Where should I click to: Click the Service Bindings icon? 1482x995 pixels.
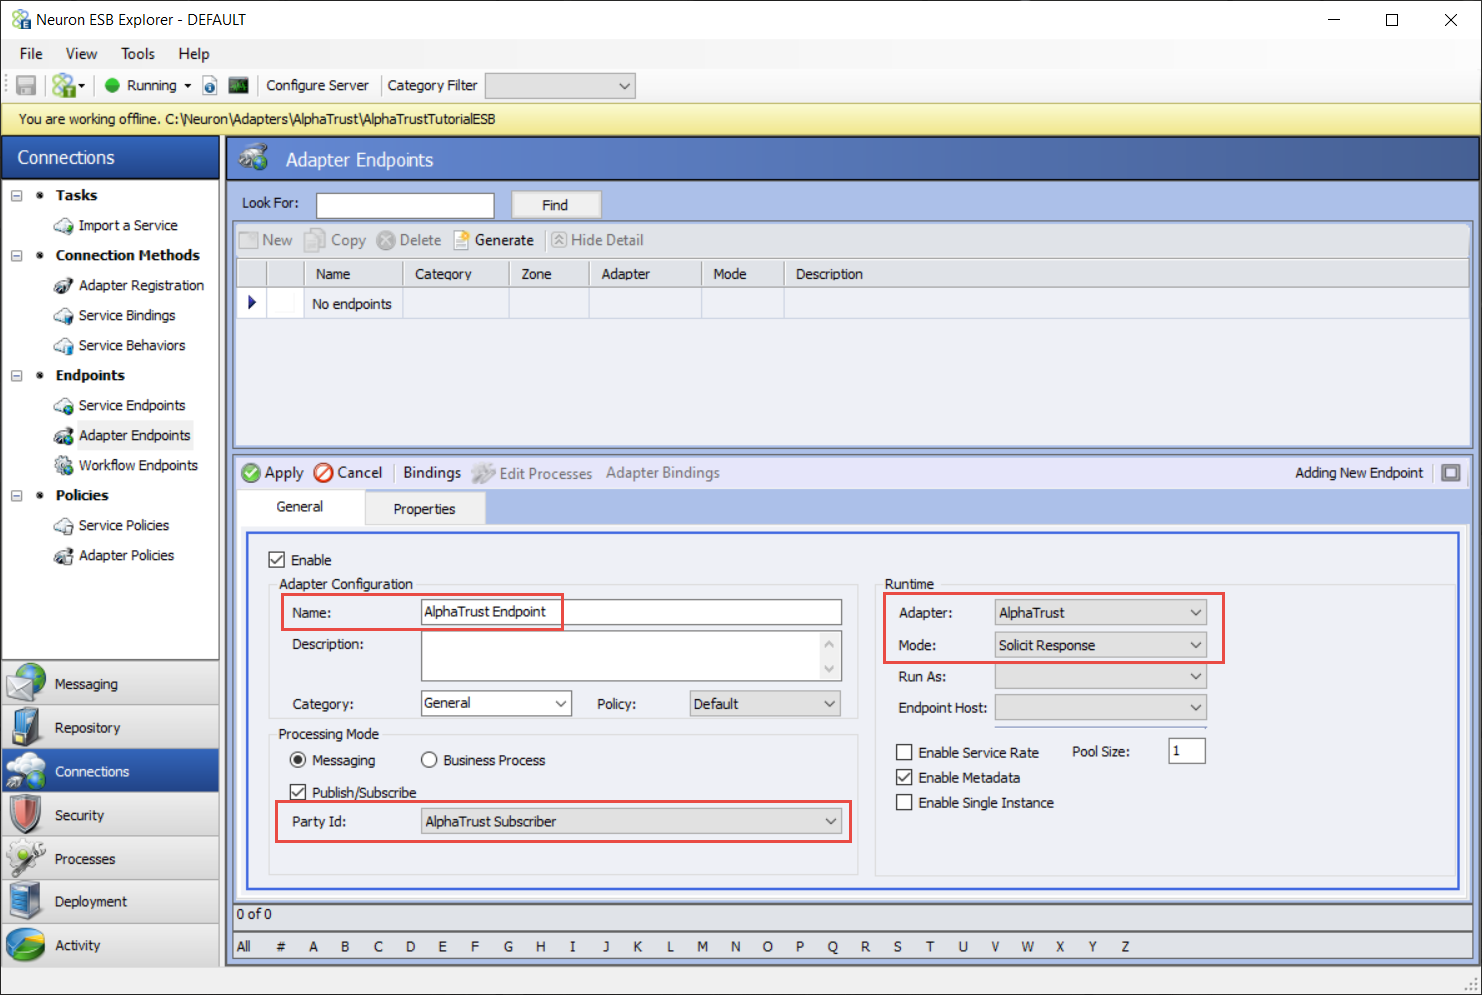64,316
